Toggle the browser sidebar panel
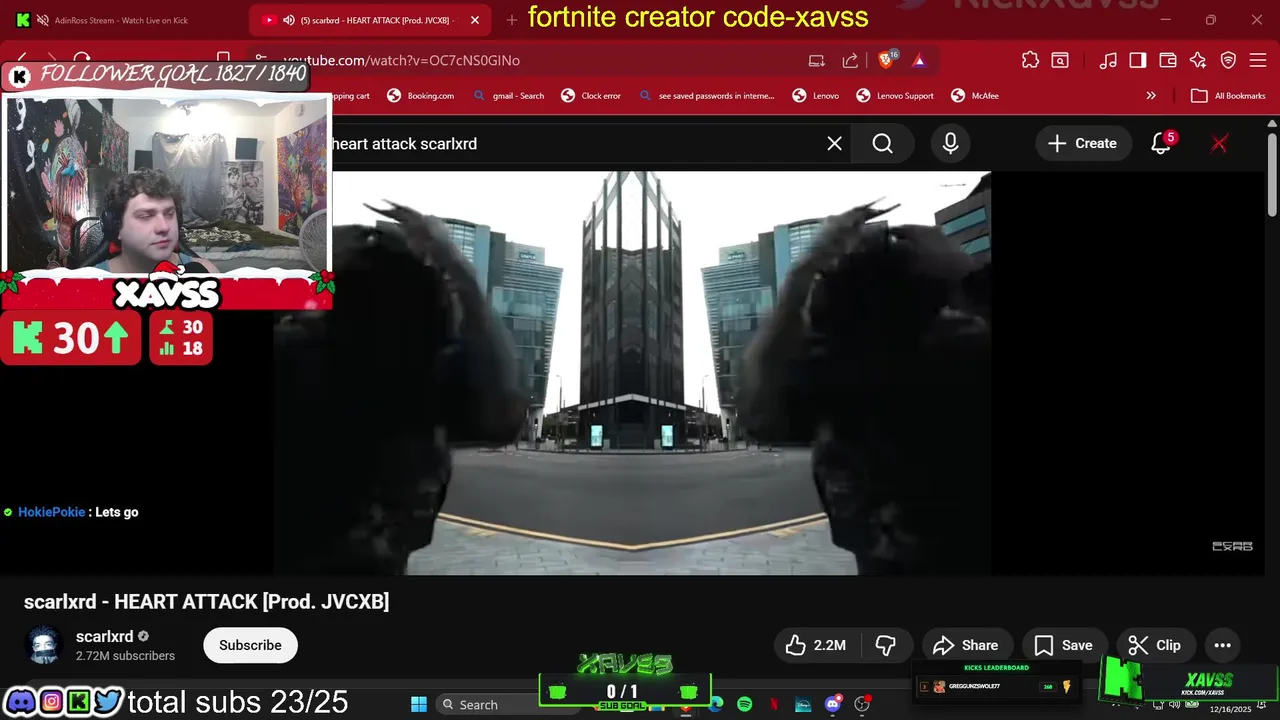The height and width of the screenshot is (720, 1280). pyautogui.click(x=1137, y=61)
